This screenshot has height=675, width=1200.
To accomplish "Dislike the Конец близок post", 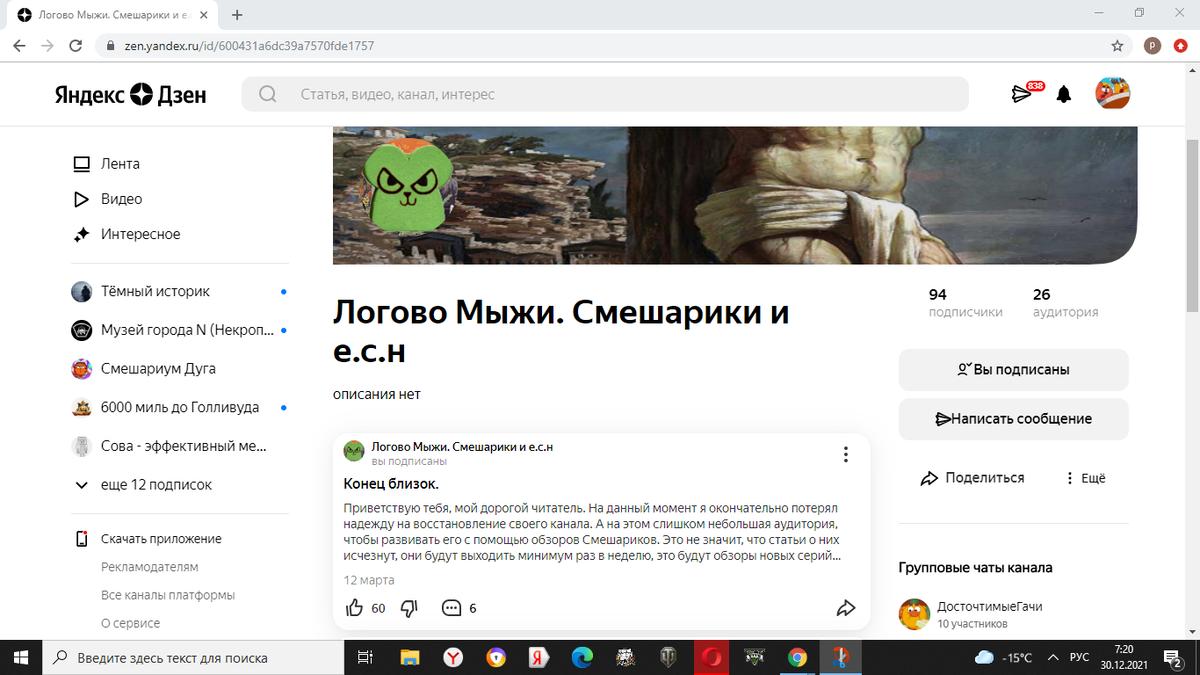I will 408,608.
